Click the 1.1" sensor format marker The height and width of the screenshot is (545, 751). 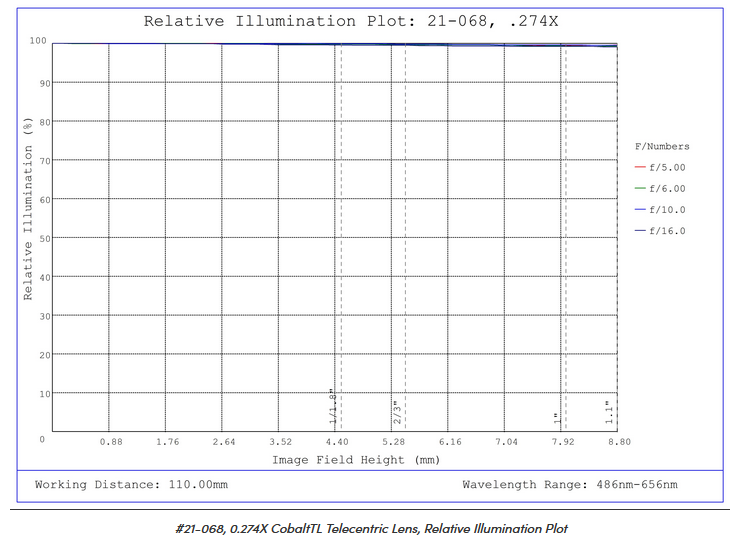[608, 413]
